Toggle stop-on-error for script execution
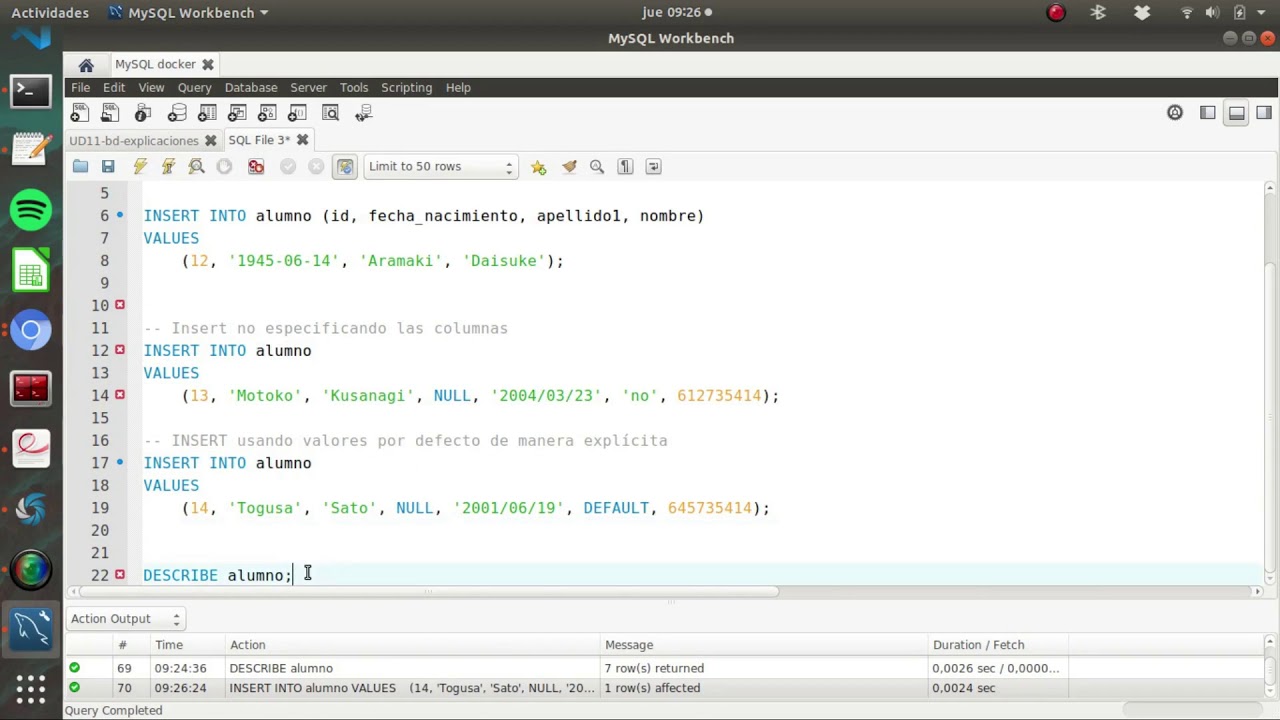Image resolution: width=1280 pixels, height=720 pixels. coord(256,167)
